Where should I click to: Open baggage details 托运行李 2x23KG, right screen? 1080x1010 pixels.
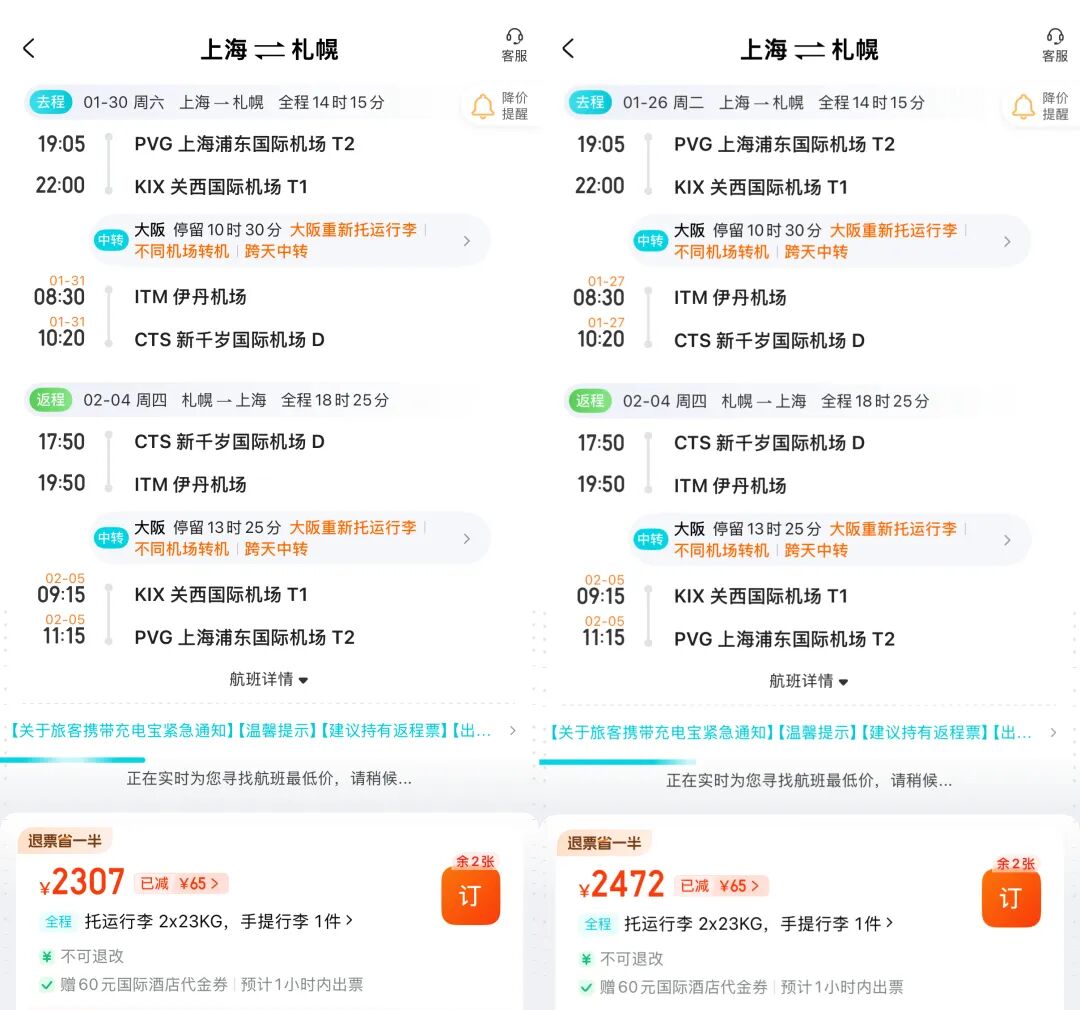tap(758, 923)
